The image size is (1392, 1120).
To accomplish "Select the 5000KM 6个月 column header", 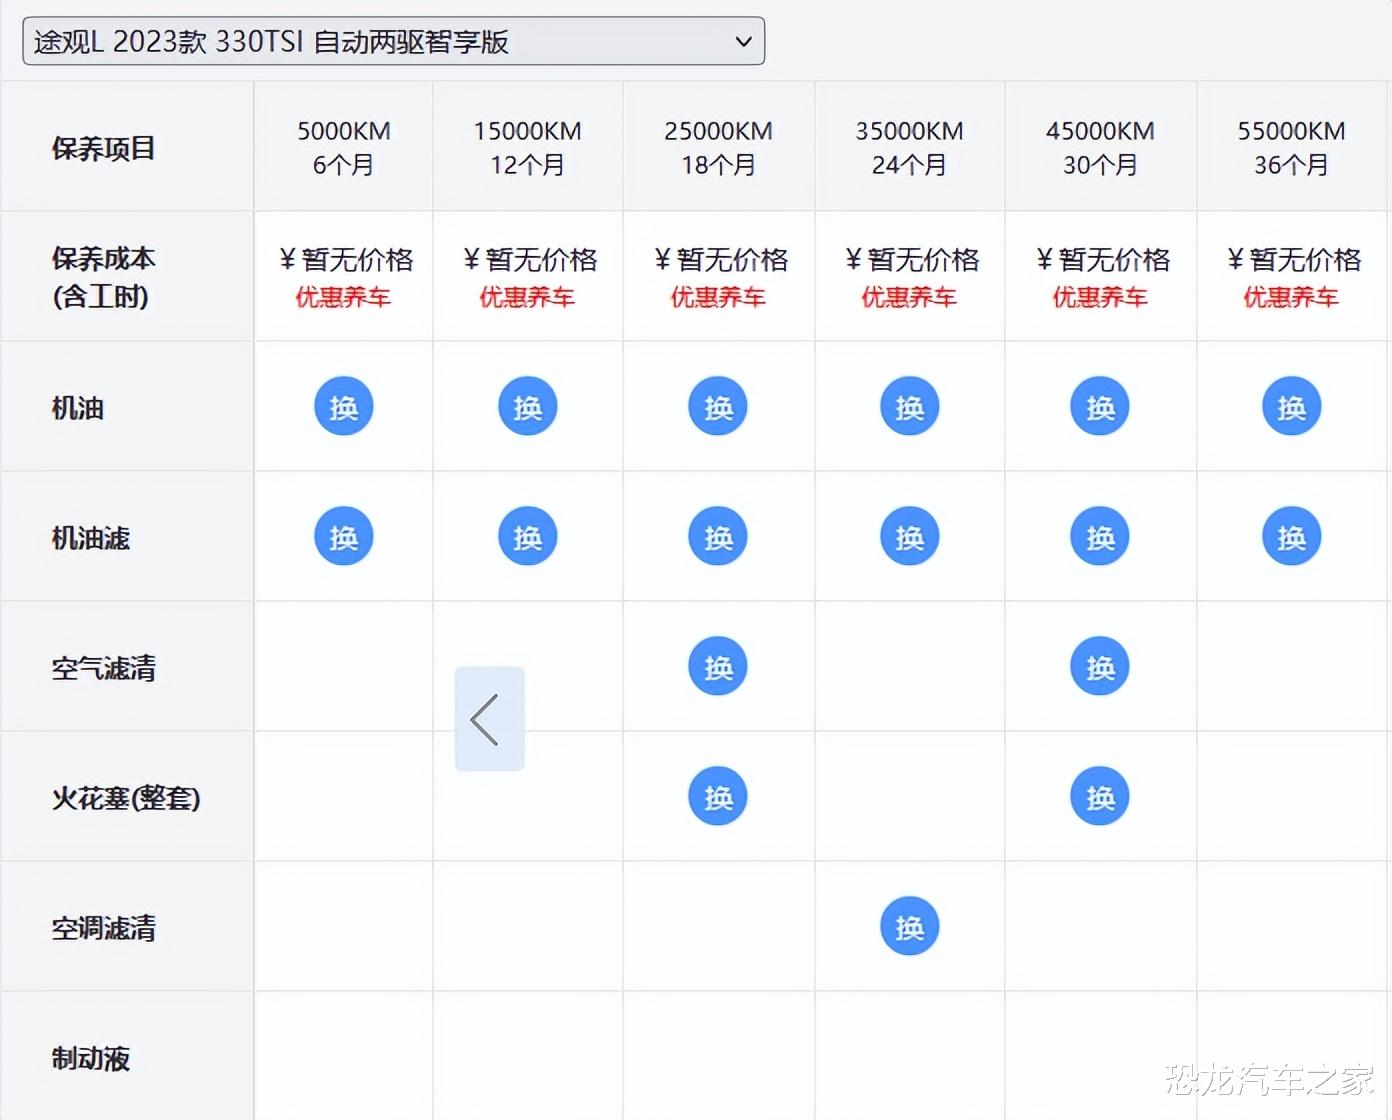I will point(344,147).
